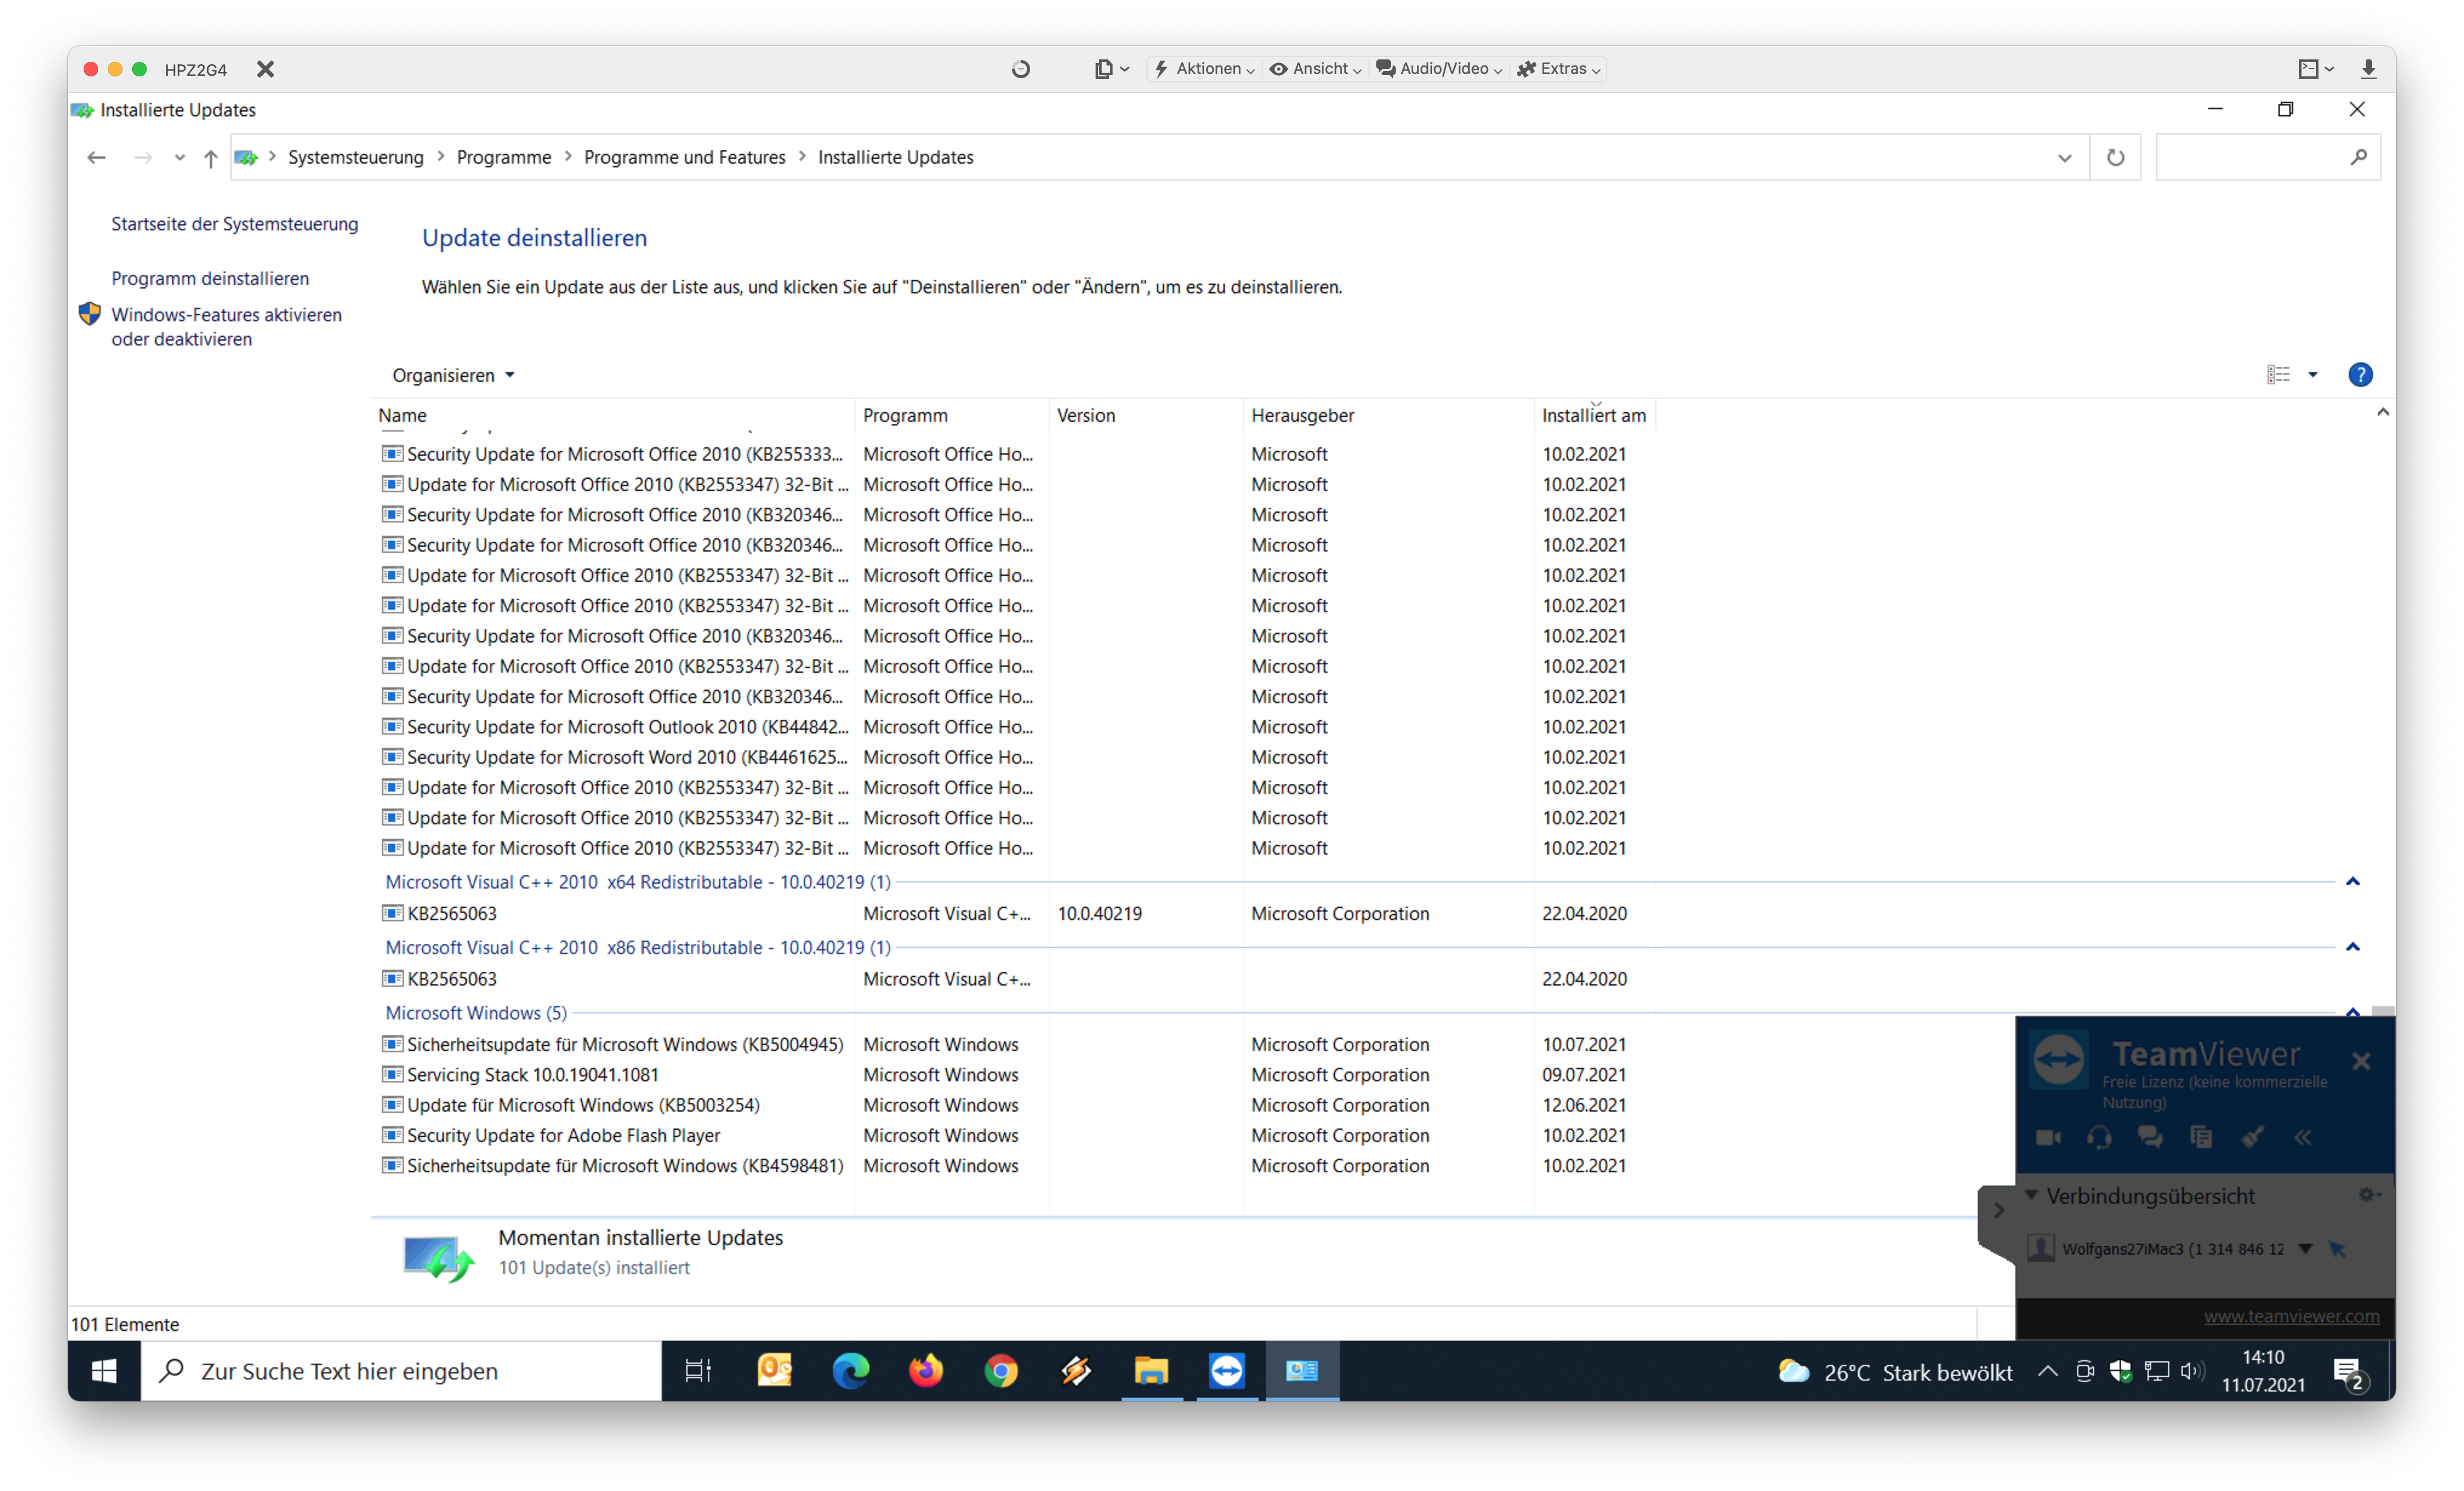Open the remote window layout dropdown

2316,69
